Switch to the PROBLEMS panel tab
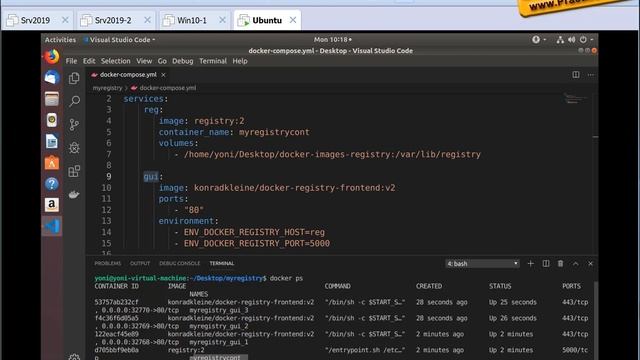Screen dimensions: 640x360 pos(108,264)
